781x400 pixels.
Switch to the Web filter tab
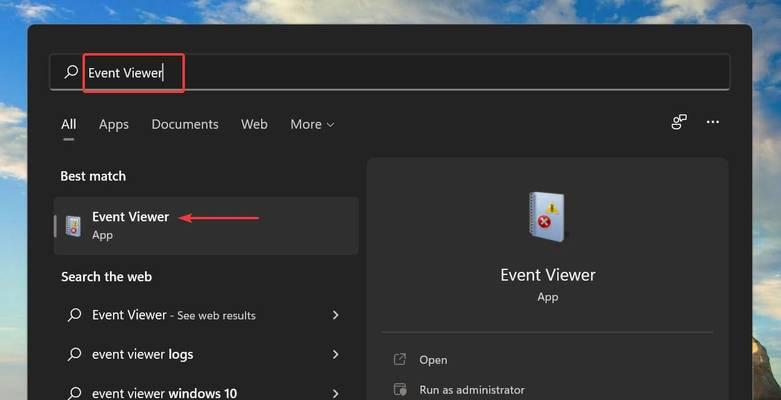(254, 124)
